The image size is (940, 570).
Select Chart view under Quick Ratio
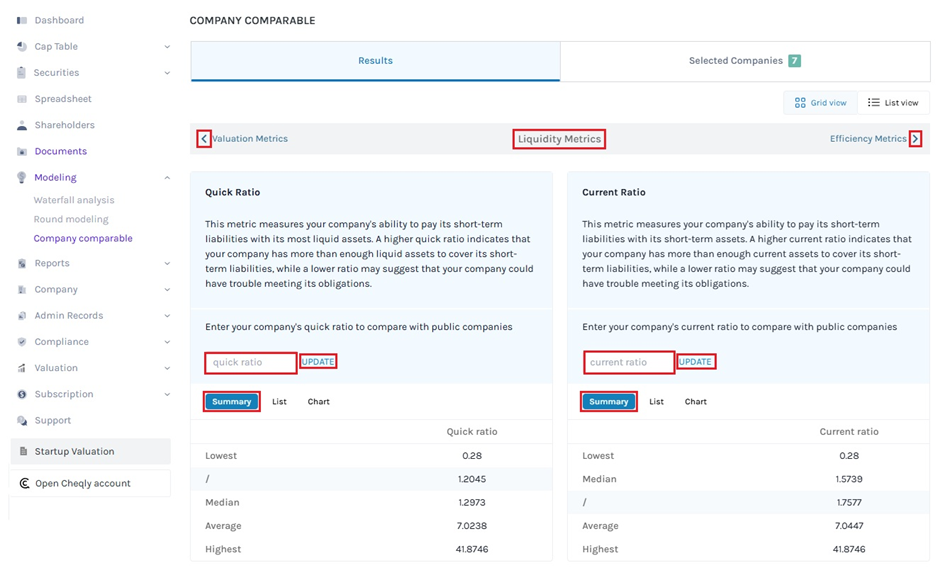pos(318,402)
